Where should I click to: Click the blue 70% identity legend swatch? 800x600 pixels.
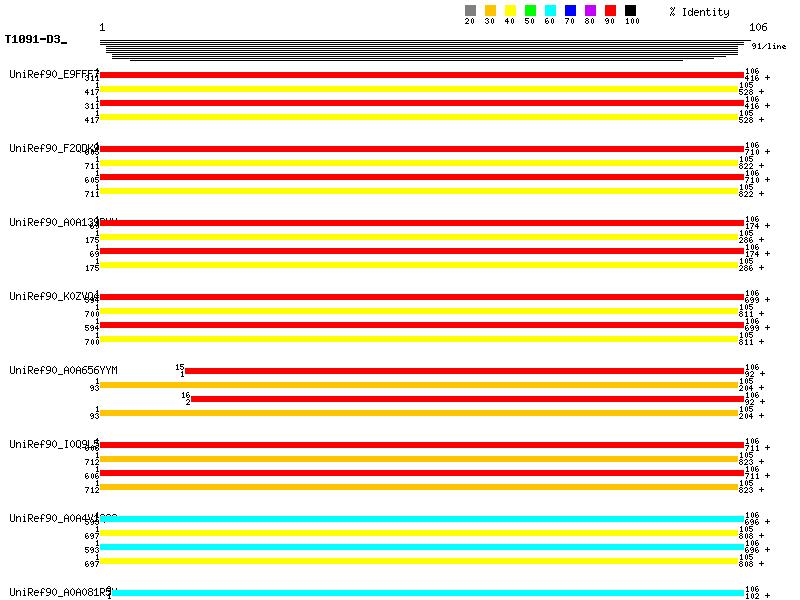pyautogui.click(x=570, y=11)
